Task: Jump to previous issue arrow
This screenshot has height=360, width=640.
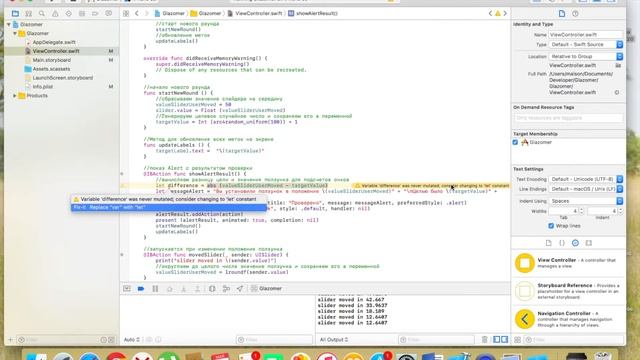Action: coord(490,13)
